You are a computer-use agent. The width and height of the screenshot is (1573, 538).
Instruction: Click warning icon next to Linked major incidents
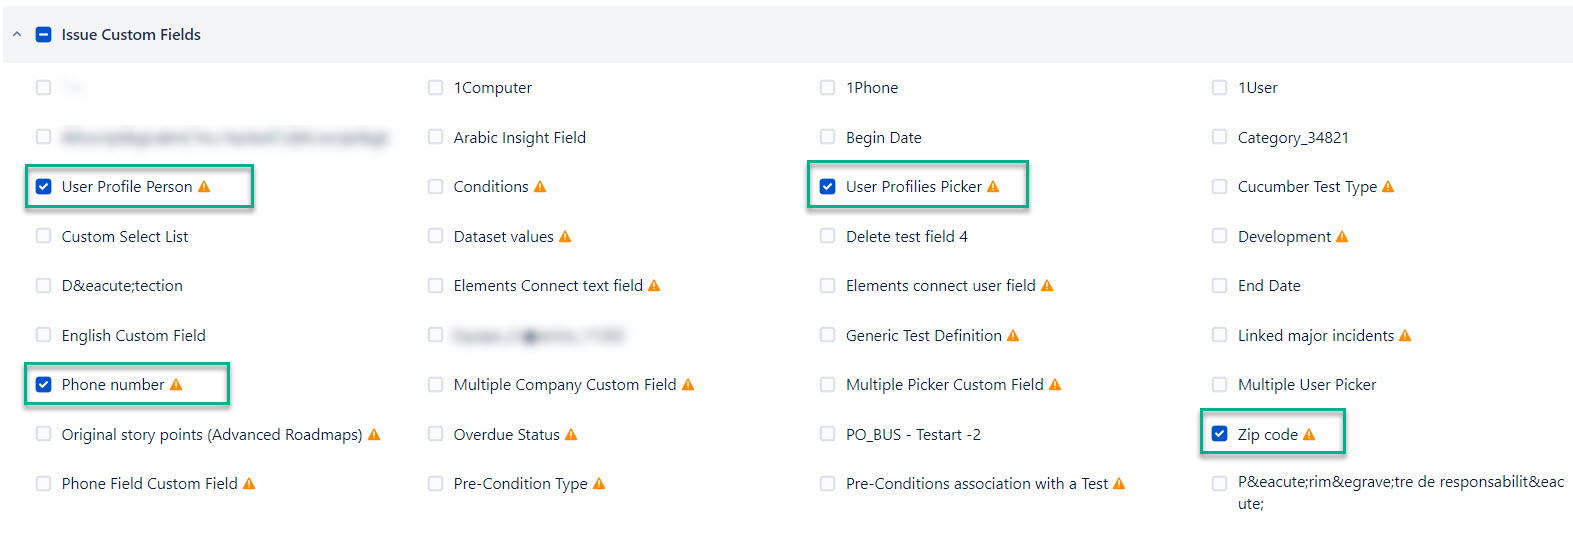[x=1405, y=336]
